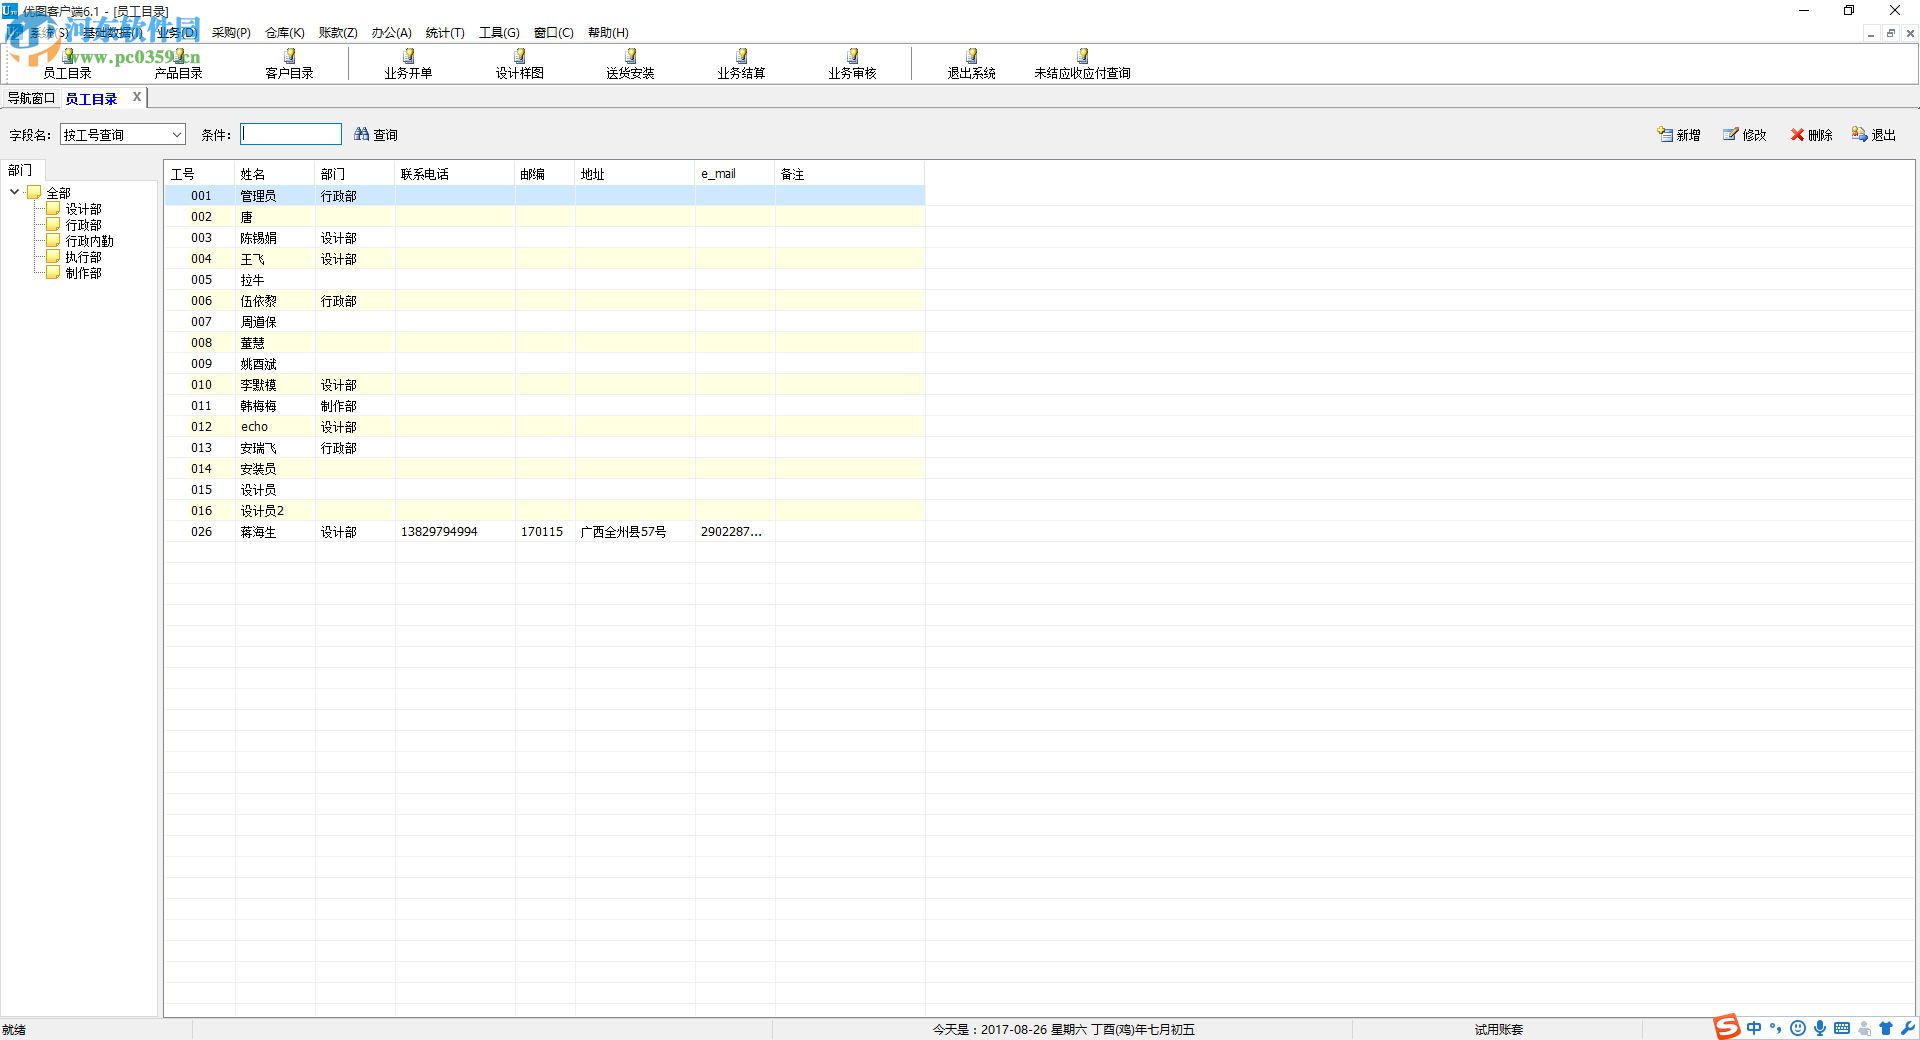Select employee row 003 陈锡娟

545,238
